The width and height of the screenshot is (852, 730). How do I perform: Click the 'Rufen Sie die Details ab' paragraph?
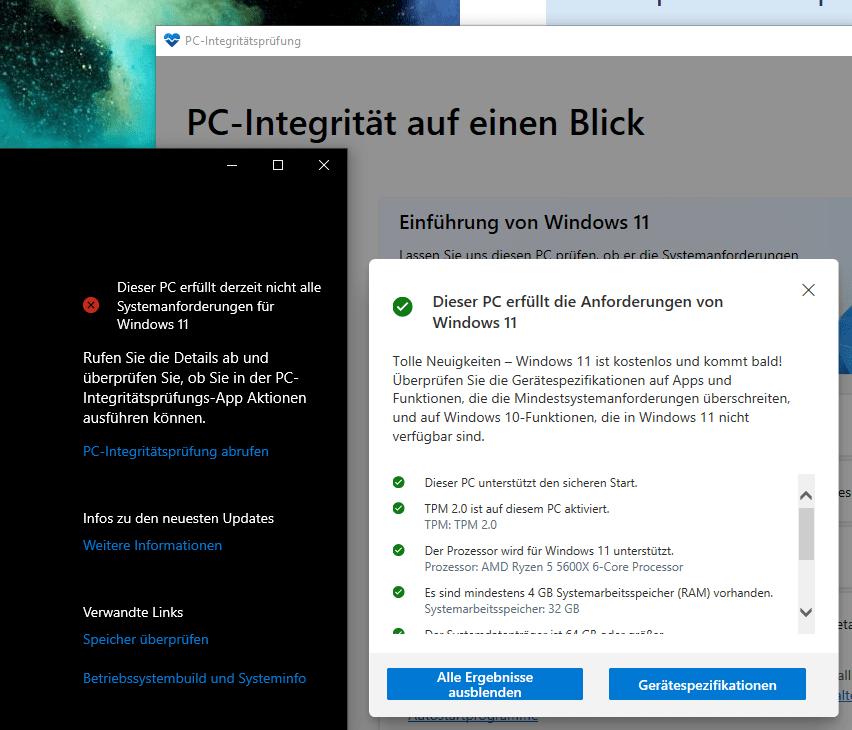[x=195, y=388]
